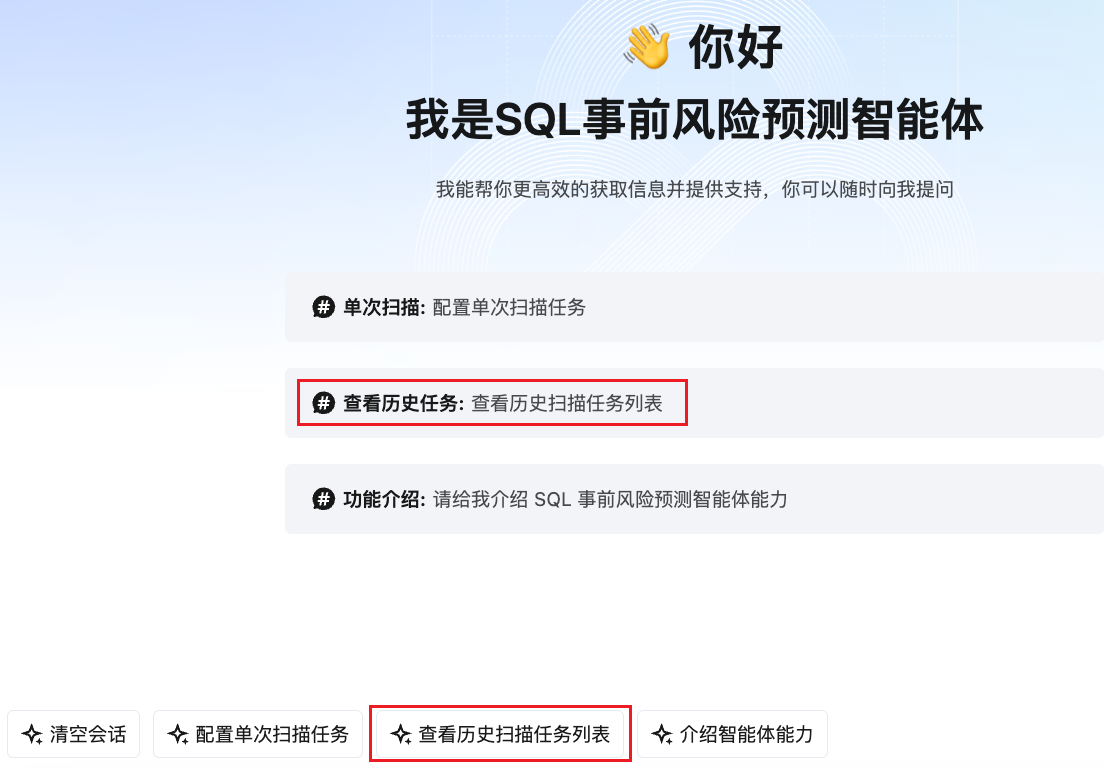1104x768 pixels.
Task: Click the waving hand emoji
Action: click(646, 47)
